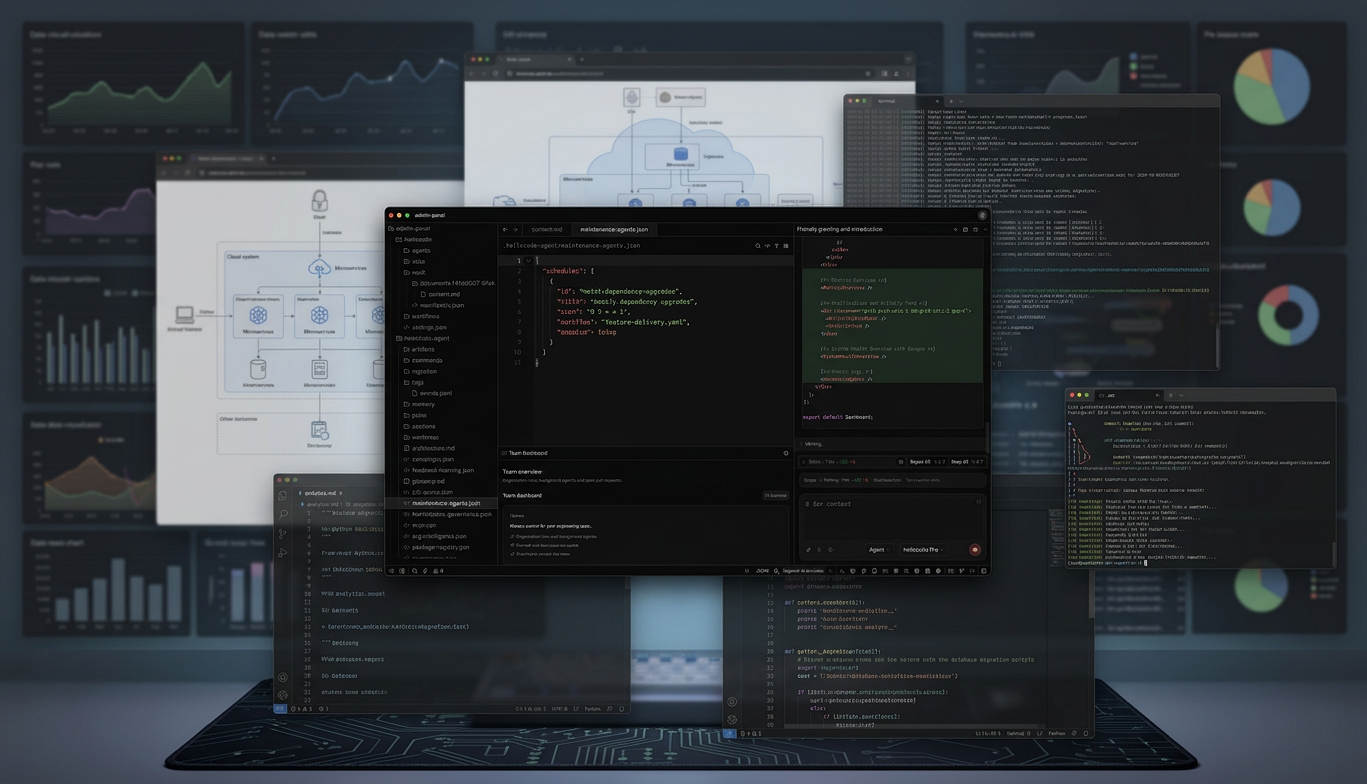Screen dimensions: 1367x784
Task: Click the Team overview heading
Action: coord(522,471)
